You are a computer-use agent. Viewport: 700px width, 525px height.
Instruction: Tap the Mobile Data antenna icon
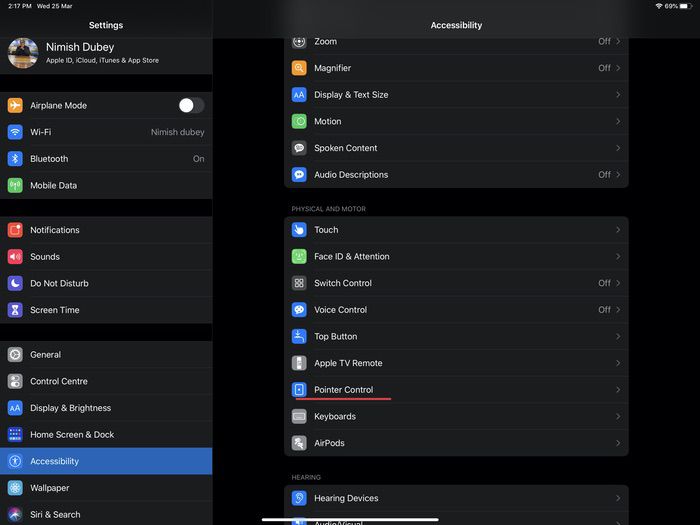click(x=15, y=185)
